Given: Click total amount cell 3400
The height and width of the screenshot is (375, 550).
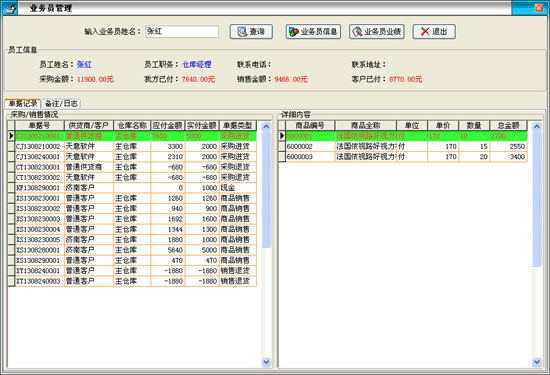Looking at the screenshot, I should [509, 156].
